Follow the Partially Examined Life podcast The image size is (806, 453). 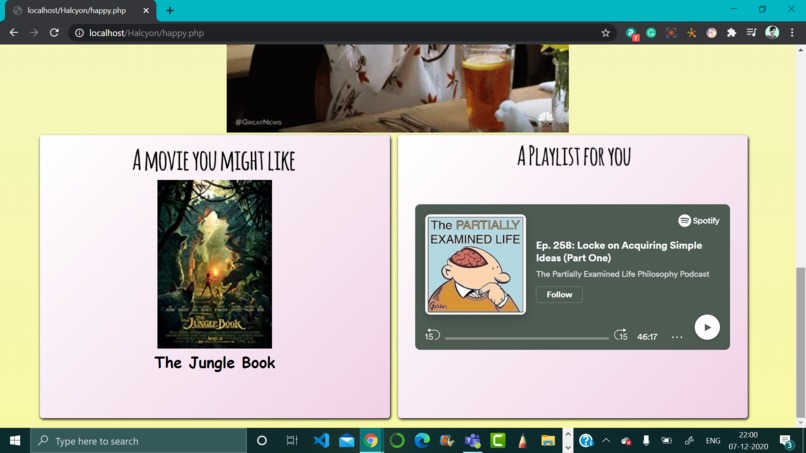pos(559,295)
